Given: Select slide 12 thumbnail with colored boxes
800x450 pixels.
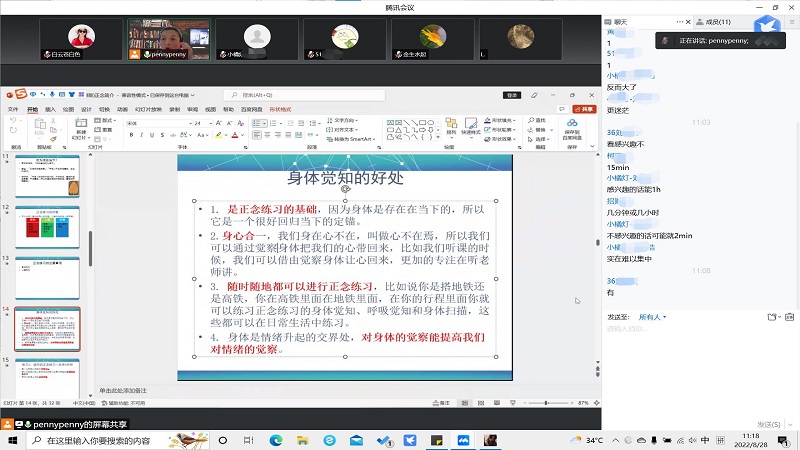Looking at the screenshot, I should [x=47, y=227].
